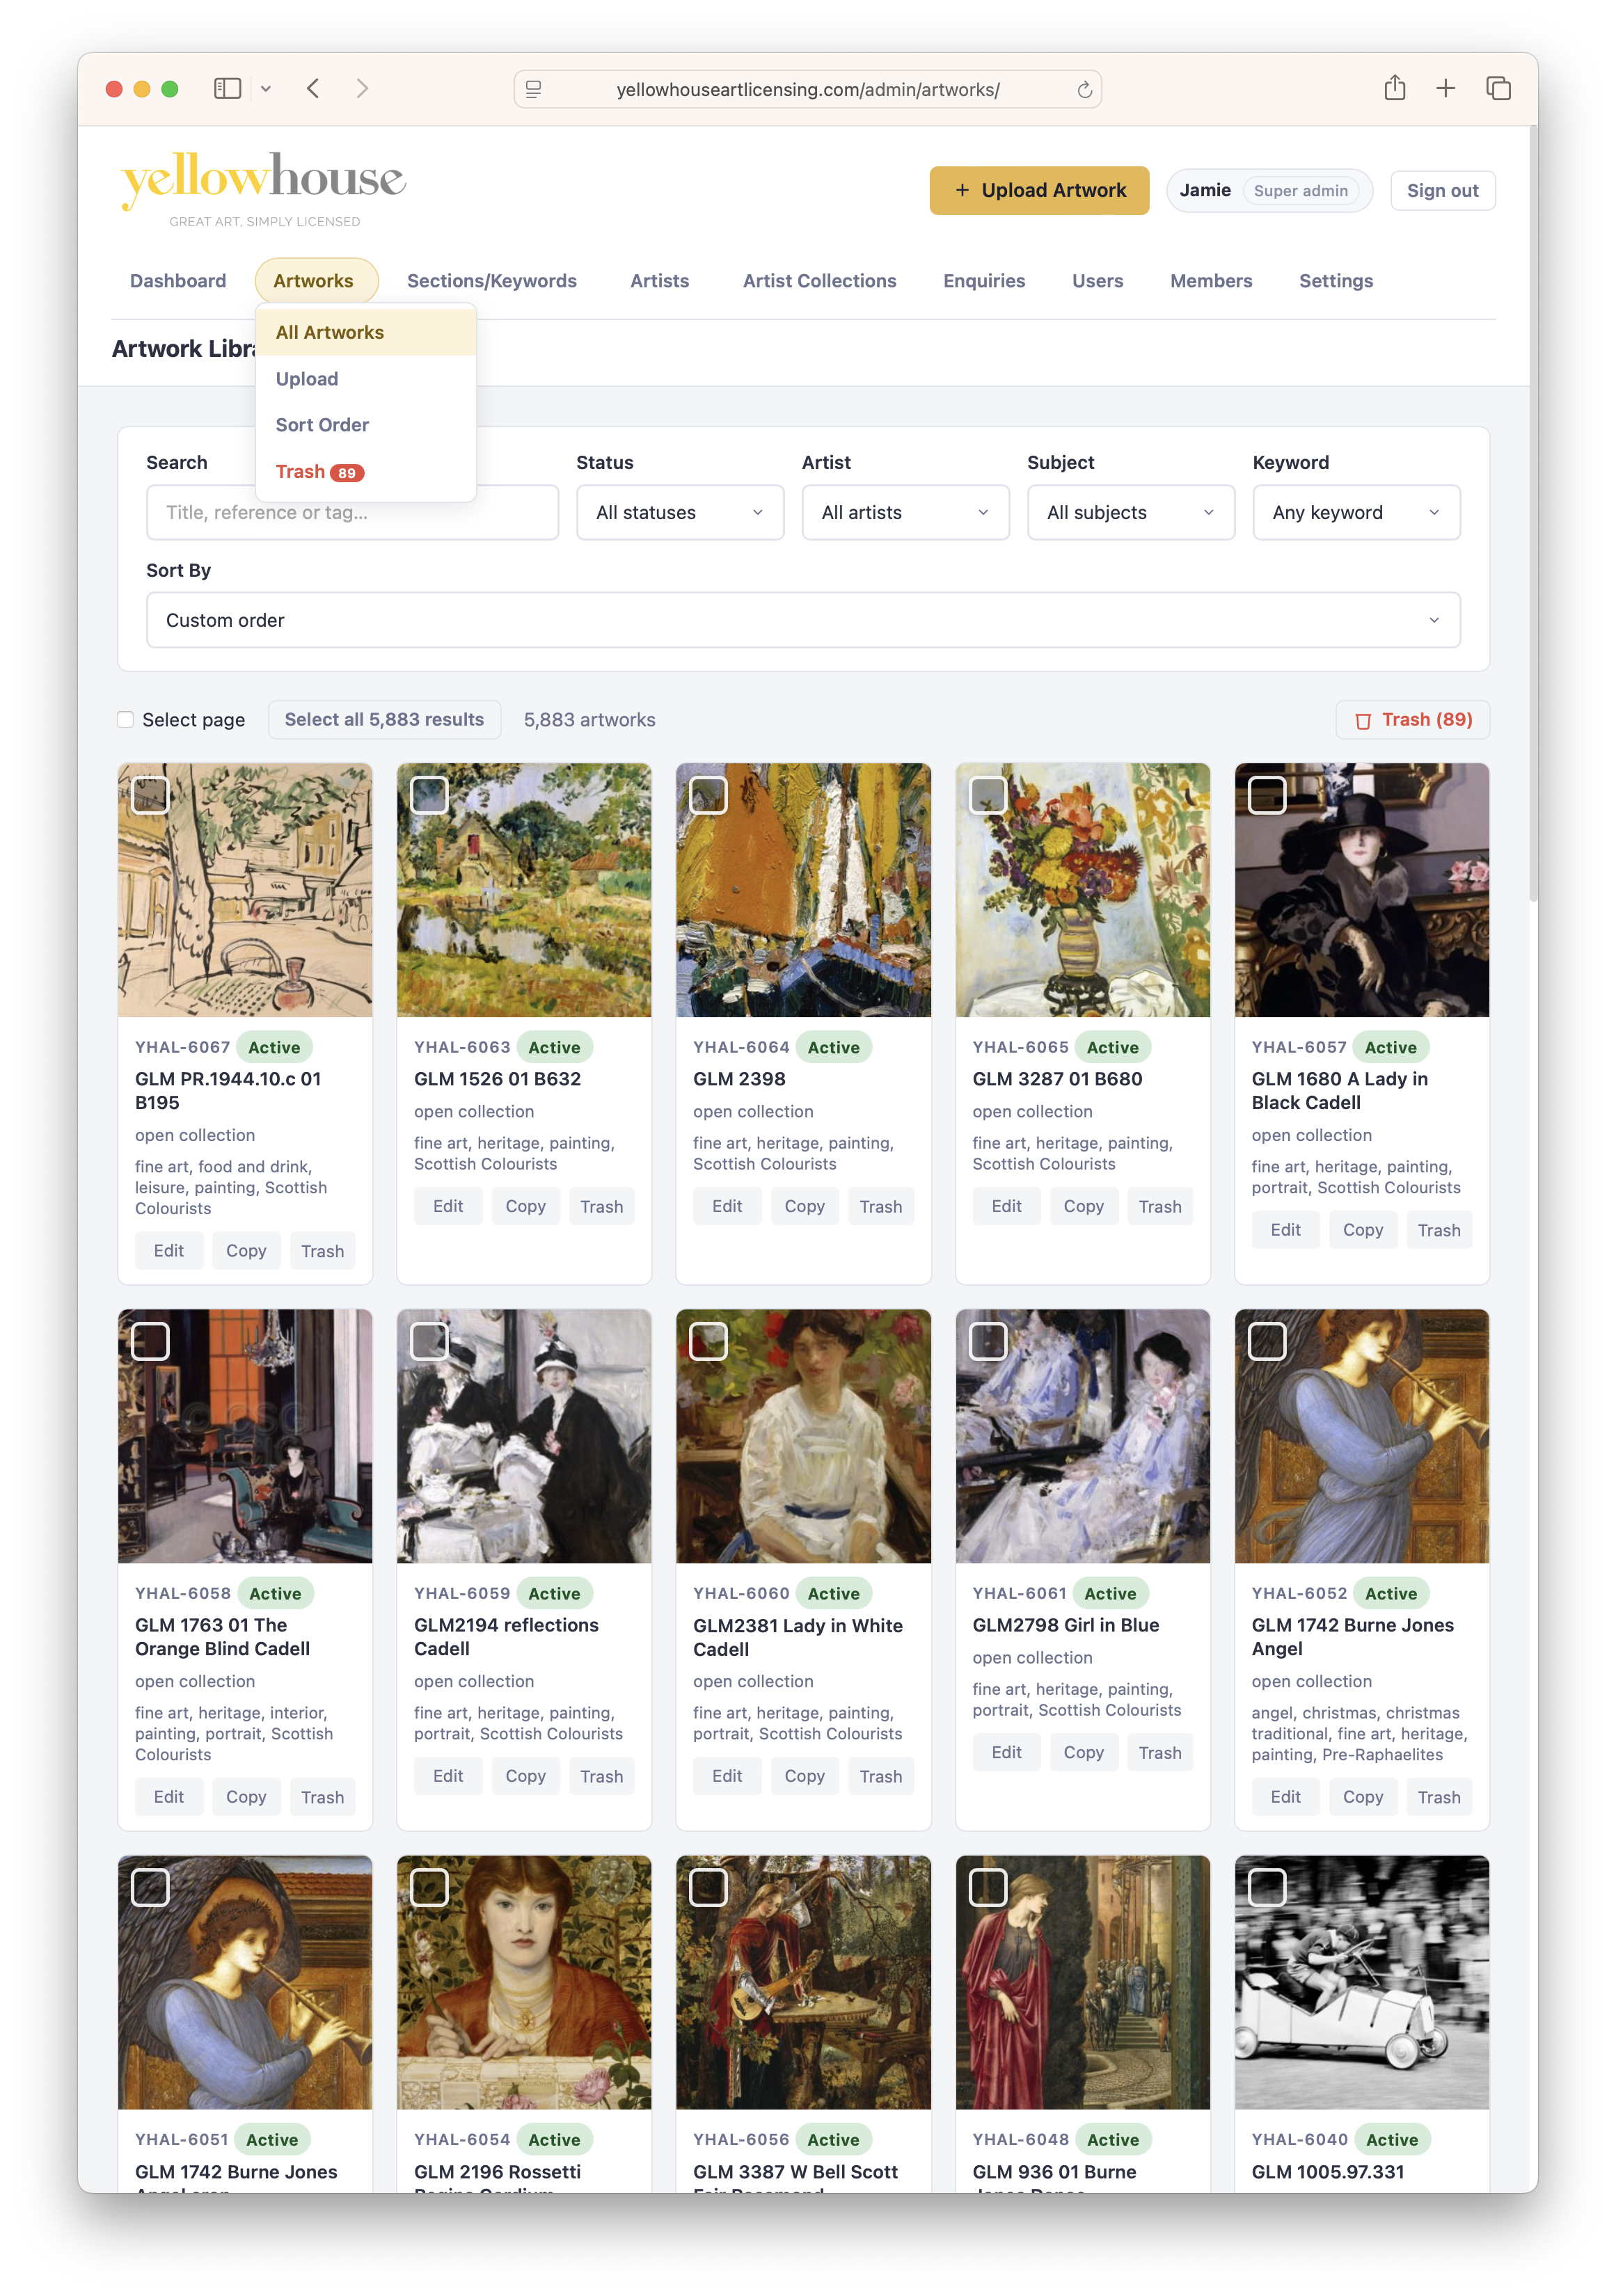Expand the sidebar options chevron in toolbar
Image resolution: width=1616 pixels, height=2296 pixels.
pyautogui.click(x=266, y=89)
